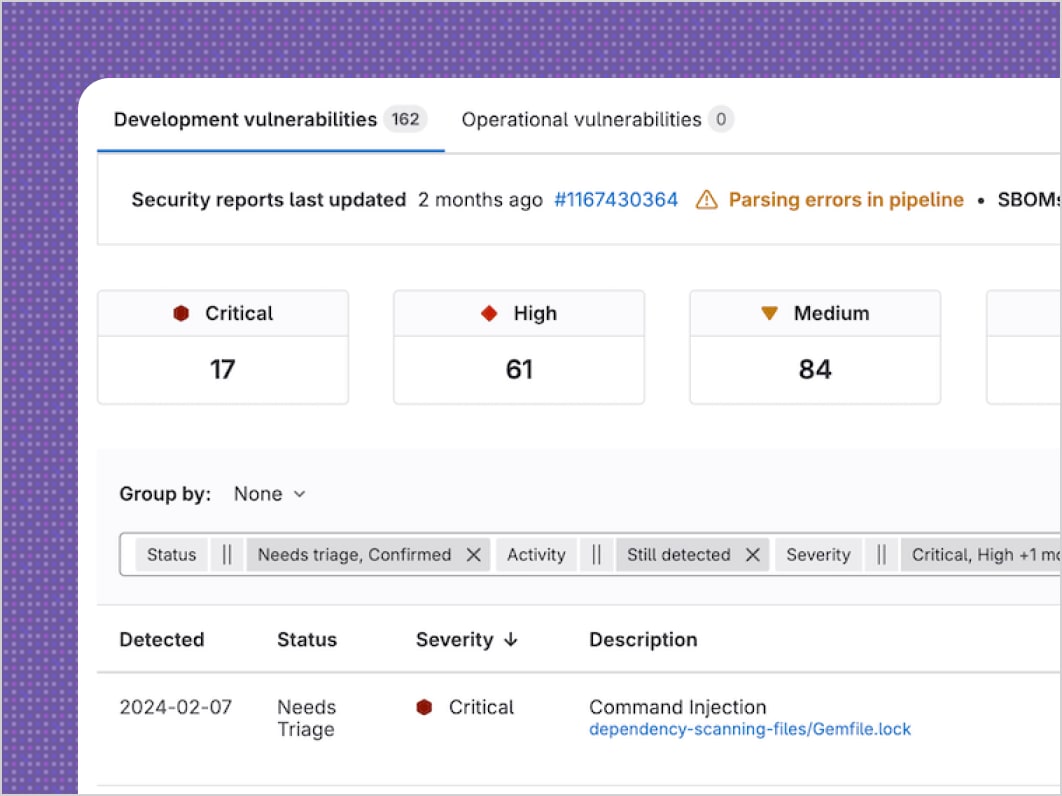The width and height of the screenshot is (1062, 796).
Task: Click the '2 months ago' timestamp
Action: (480, 200)
